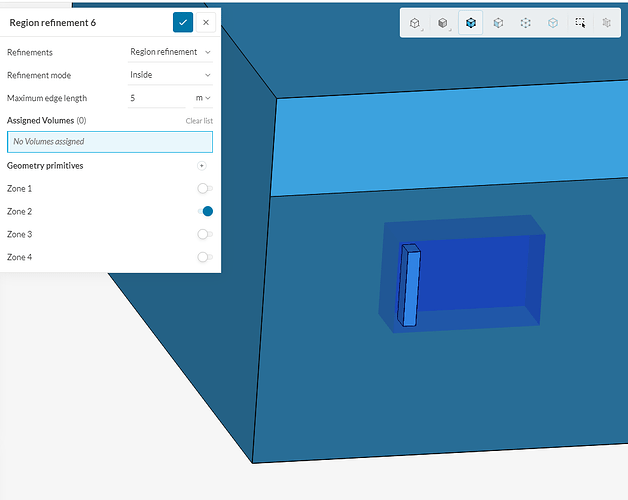This screenshot has width=628, height=500.
Task: Choose the dotted-outline cube view icon
Action: coord(525,23)
